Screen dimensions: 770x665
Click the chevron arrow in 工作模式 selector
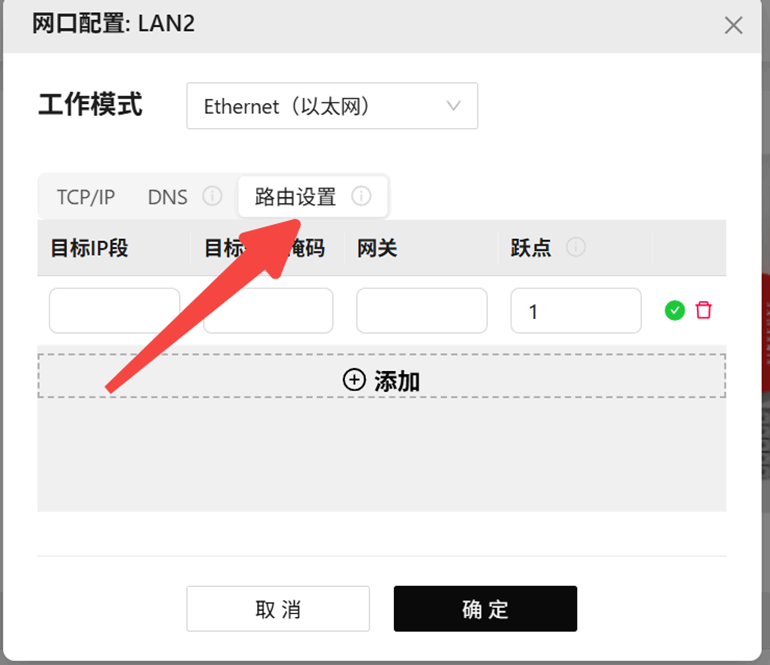453,106
